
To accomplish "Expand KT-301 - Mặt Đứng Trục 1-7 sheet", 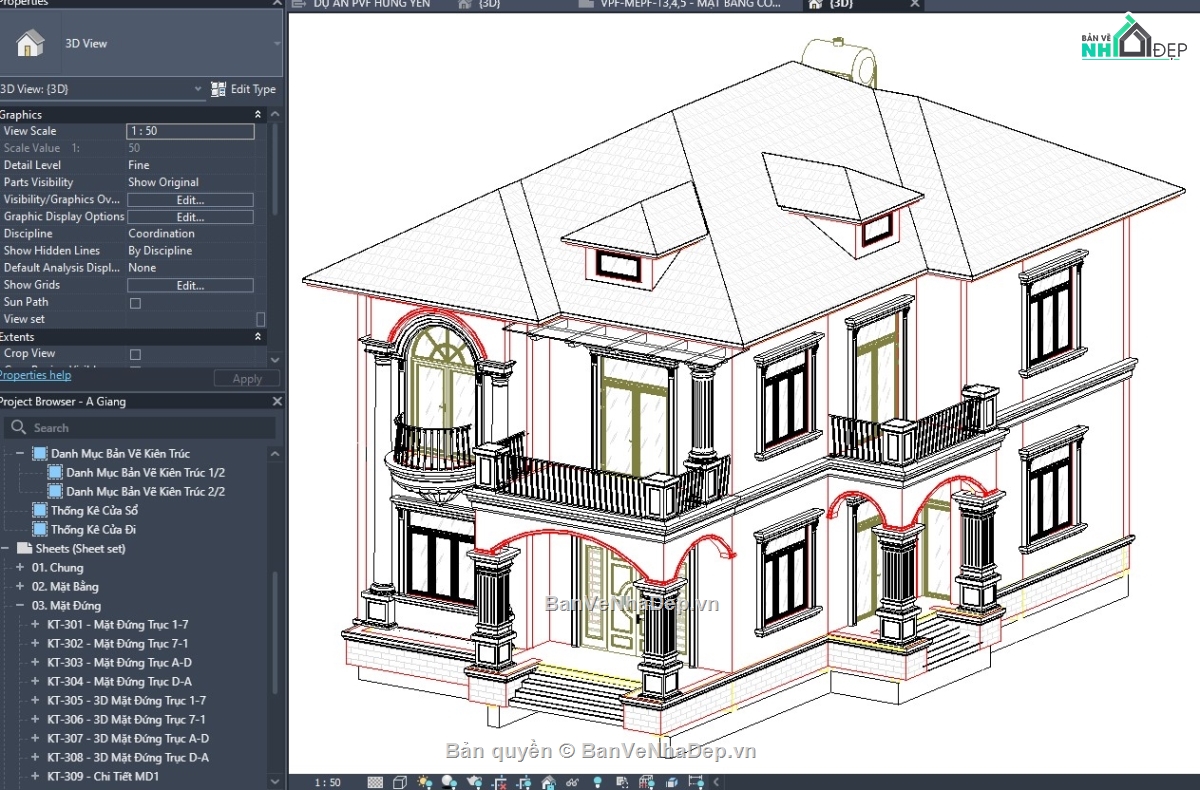I will tap(35, 624).
